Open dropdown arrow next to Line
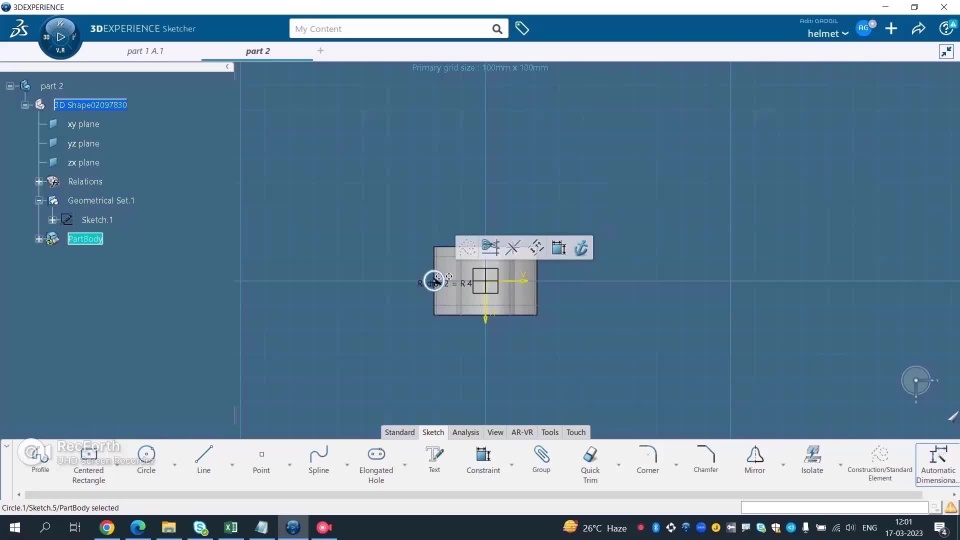The width and height of the screenshot is (960, 540). tap(232, 465)
